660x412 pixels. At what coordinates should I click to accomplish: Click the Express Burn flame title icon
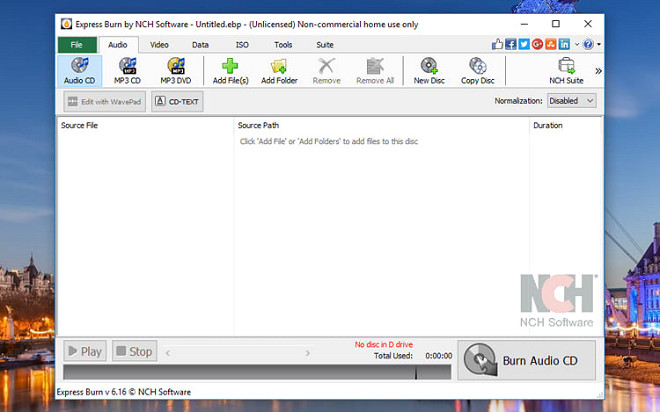click(x=66, y=24)
